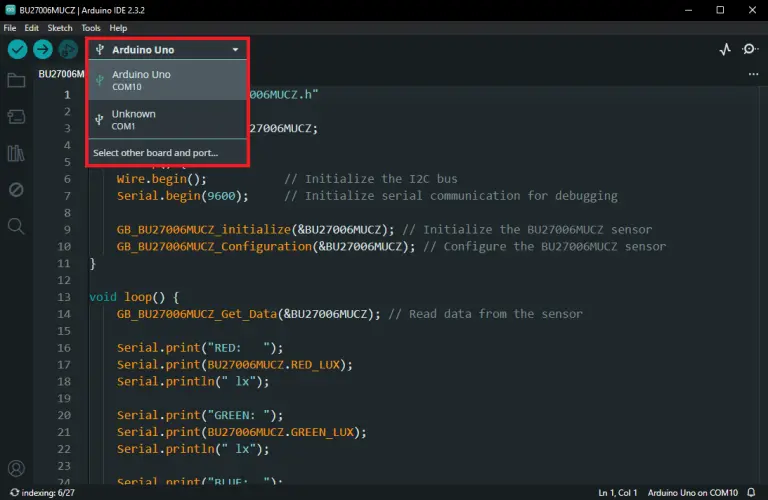The height and width of the screenshot is (500, 768).
Task: Click Serial.print("RED: ") on line 16
Action: [x=200, y=348]
